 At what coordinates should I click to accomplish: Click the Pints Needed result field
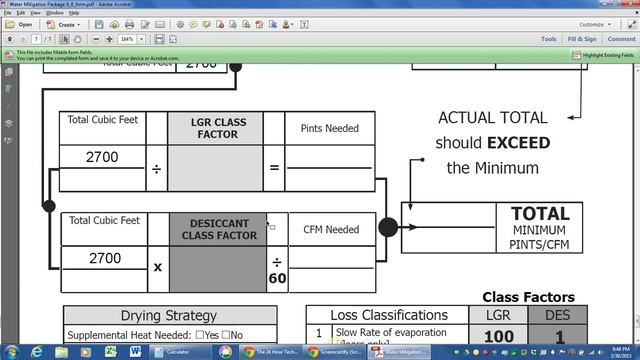pos(329,157)
